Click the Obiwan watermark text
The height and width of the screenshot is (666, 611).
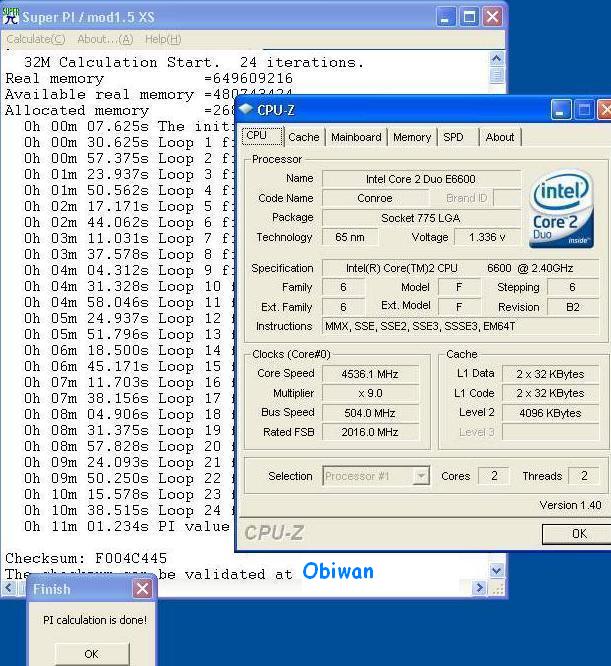point(338,571)
